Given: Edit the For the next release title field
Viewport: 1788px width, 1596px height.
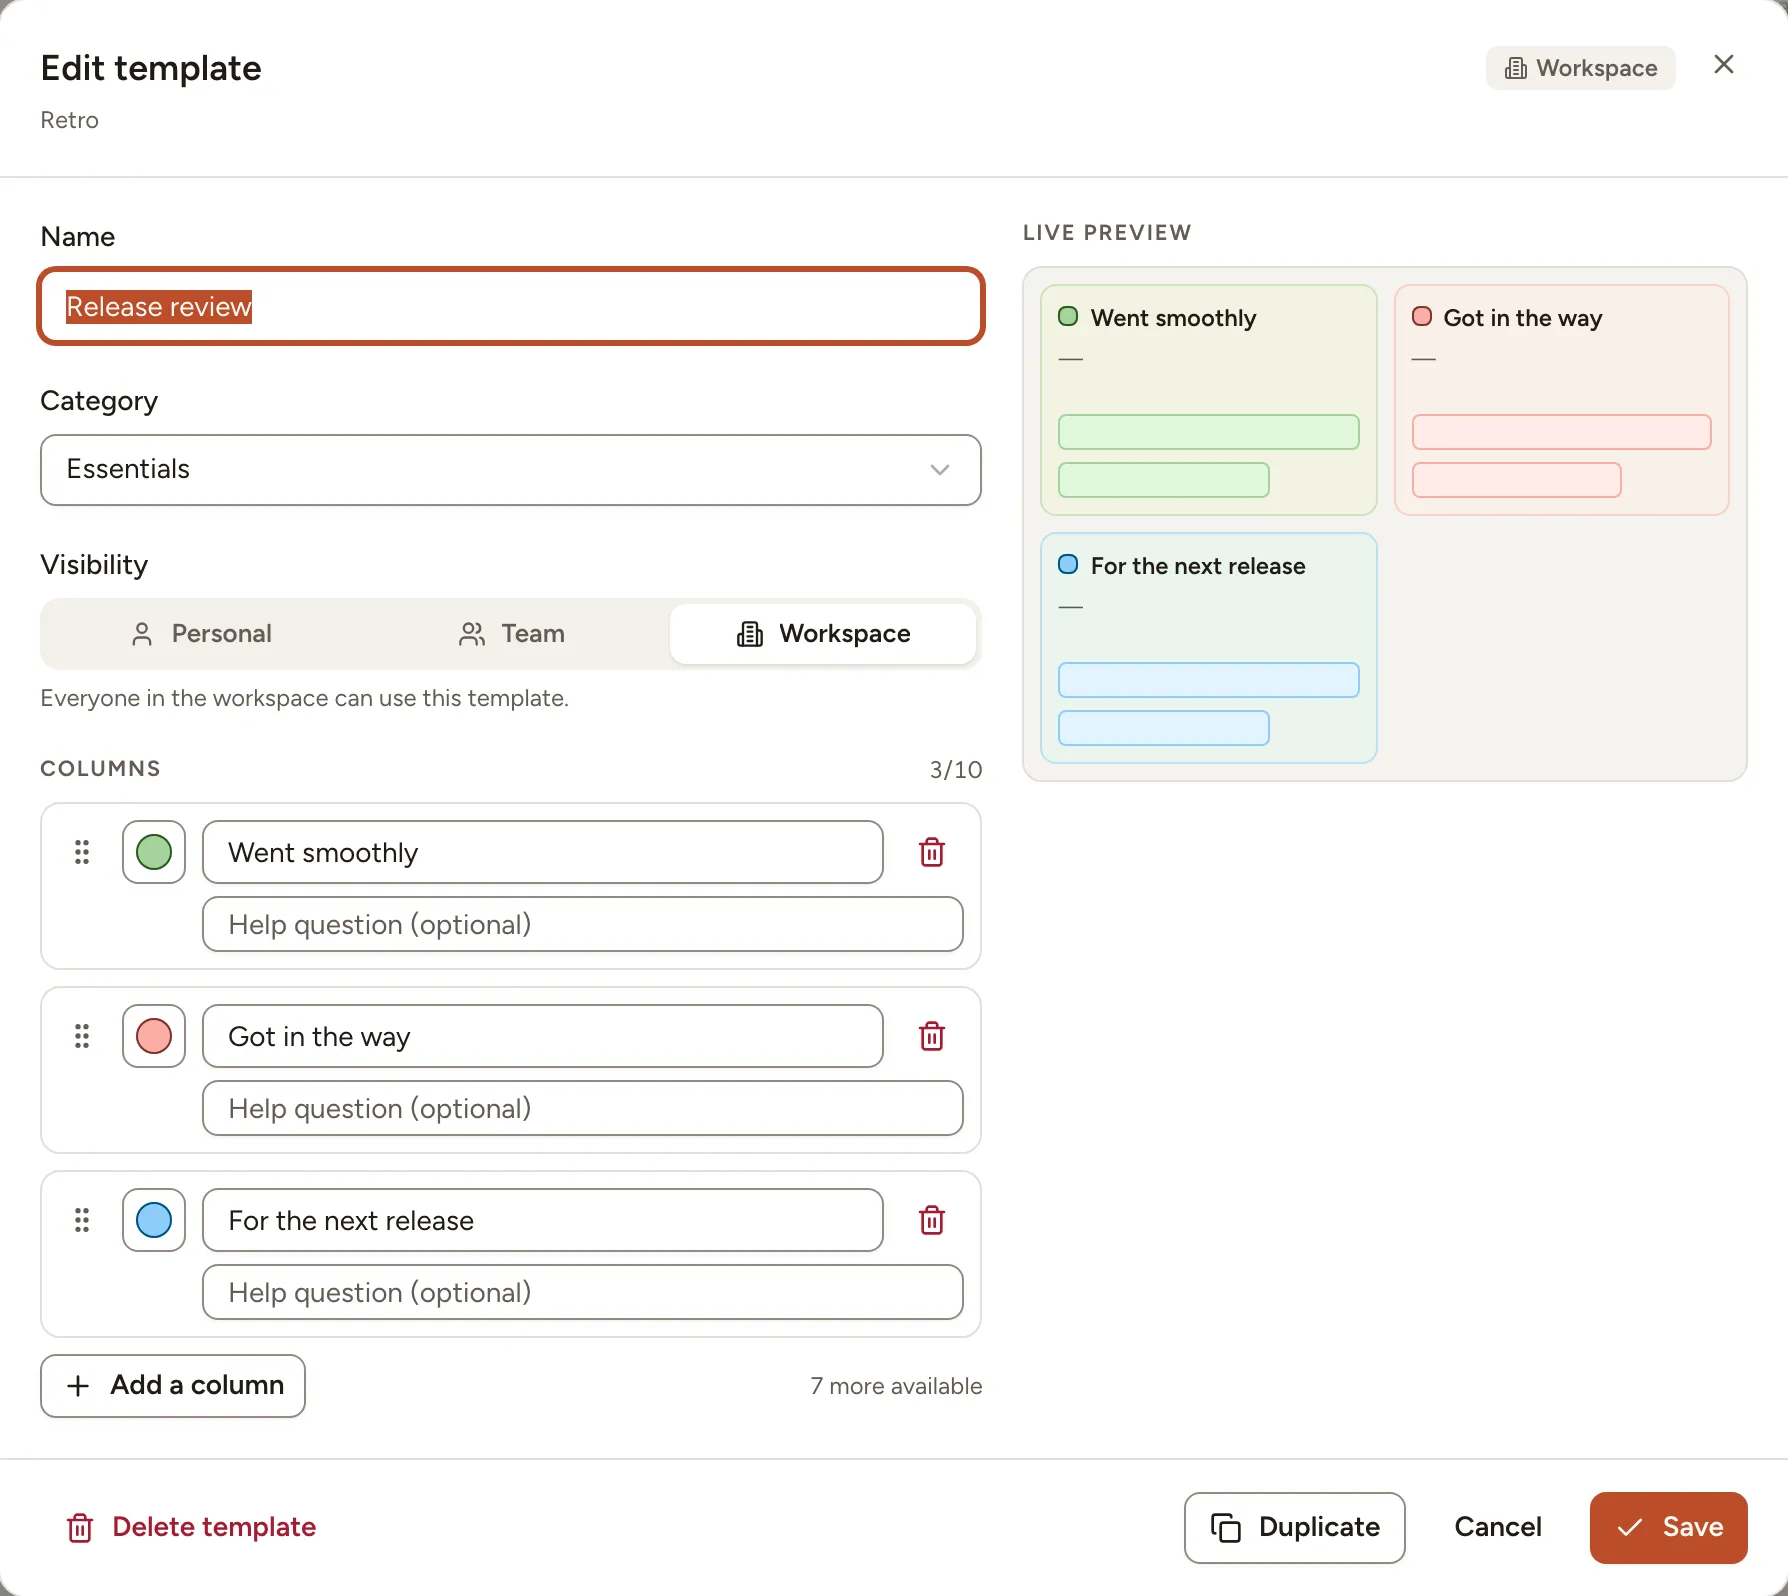Looking at the screenshot, I should click(543, 1220).
